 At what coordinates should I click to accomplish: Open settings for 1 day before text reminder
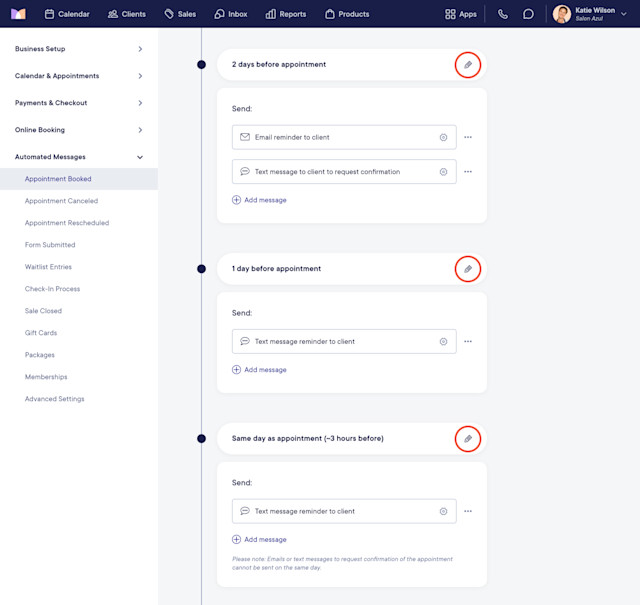(x=443, y=342)
